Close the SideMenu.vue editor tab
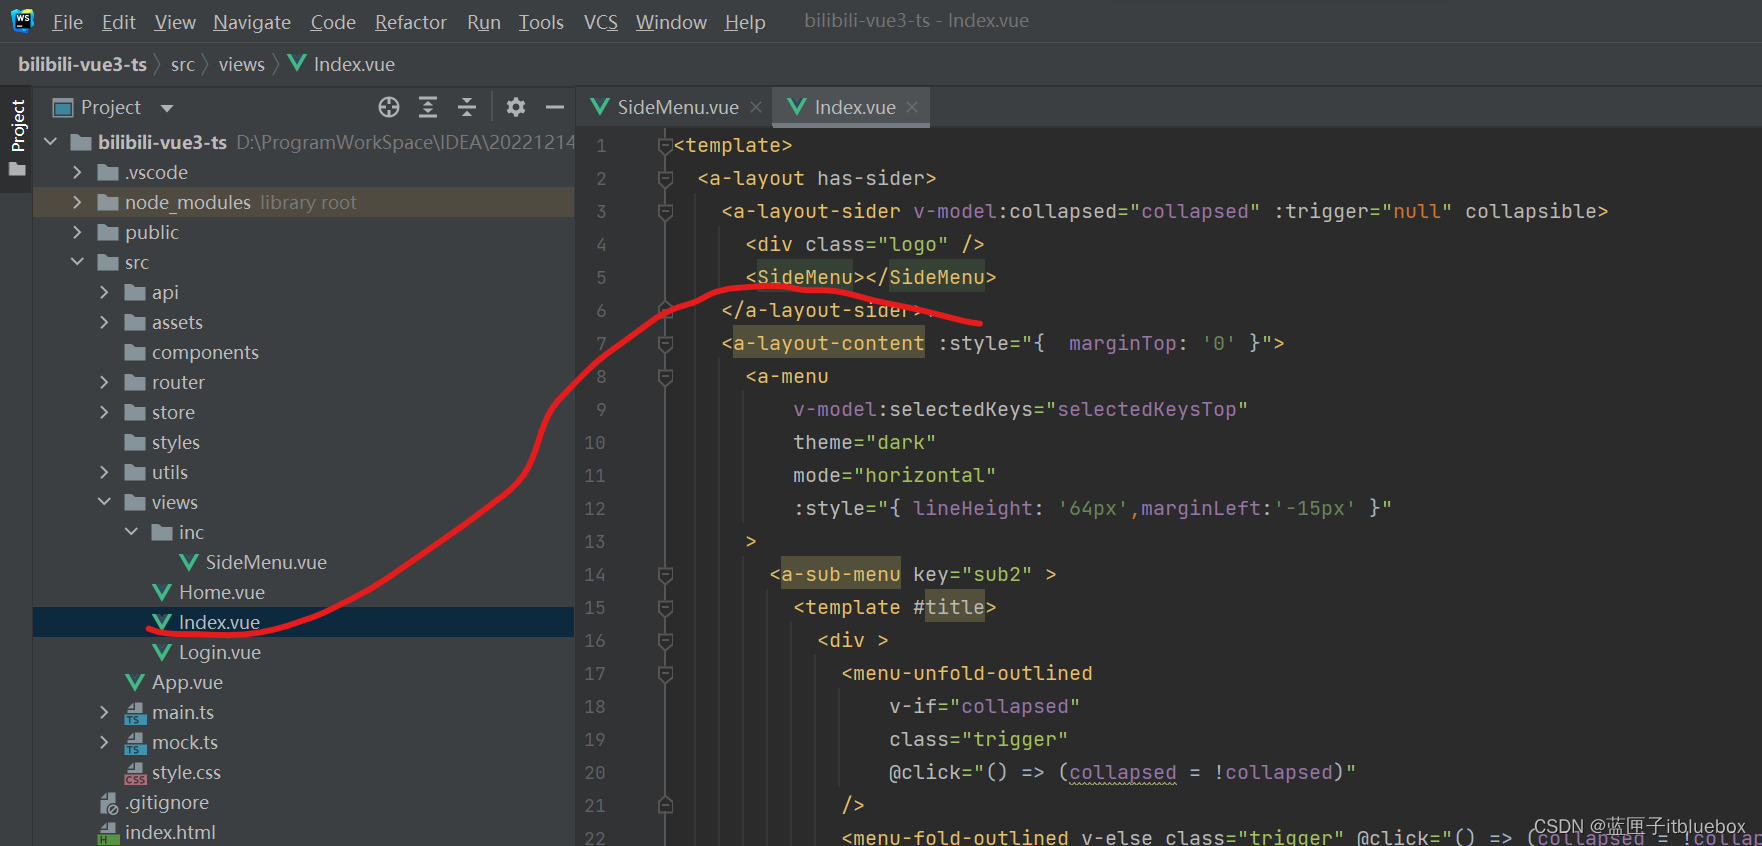Screen dimensions: 1762x846 click(756, 107)
